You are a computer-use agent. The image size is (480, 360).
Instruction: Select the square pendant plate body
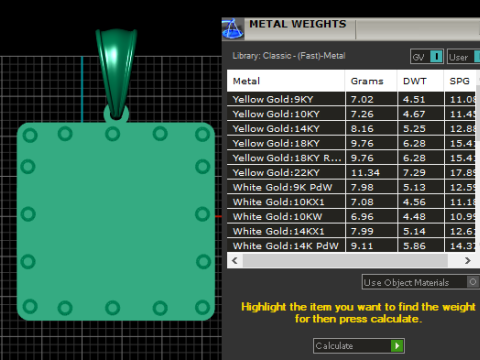coord(116,222)
